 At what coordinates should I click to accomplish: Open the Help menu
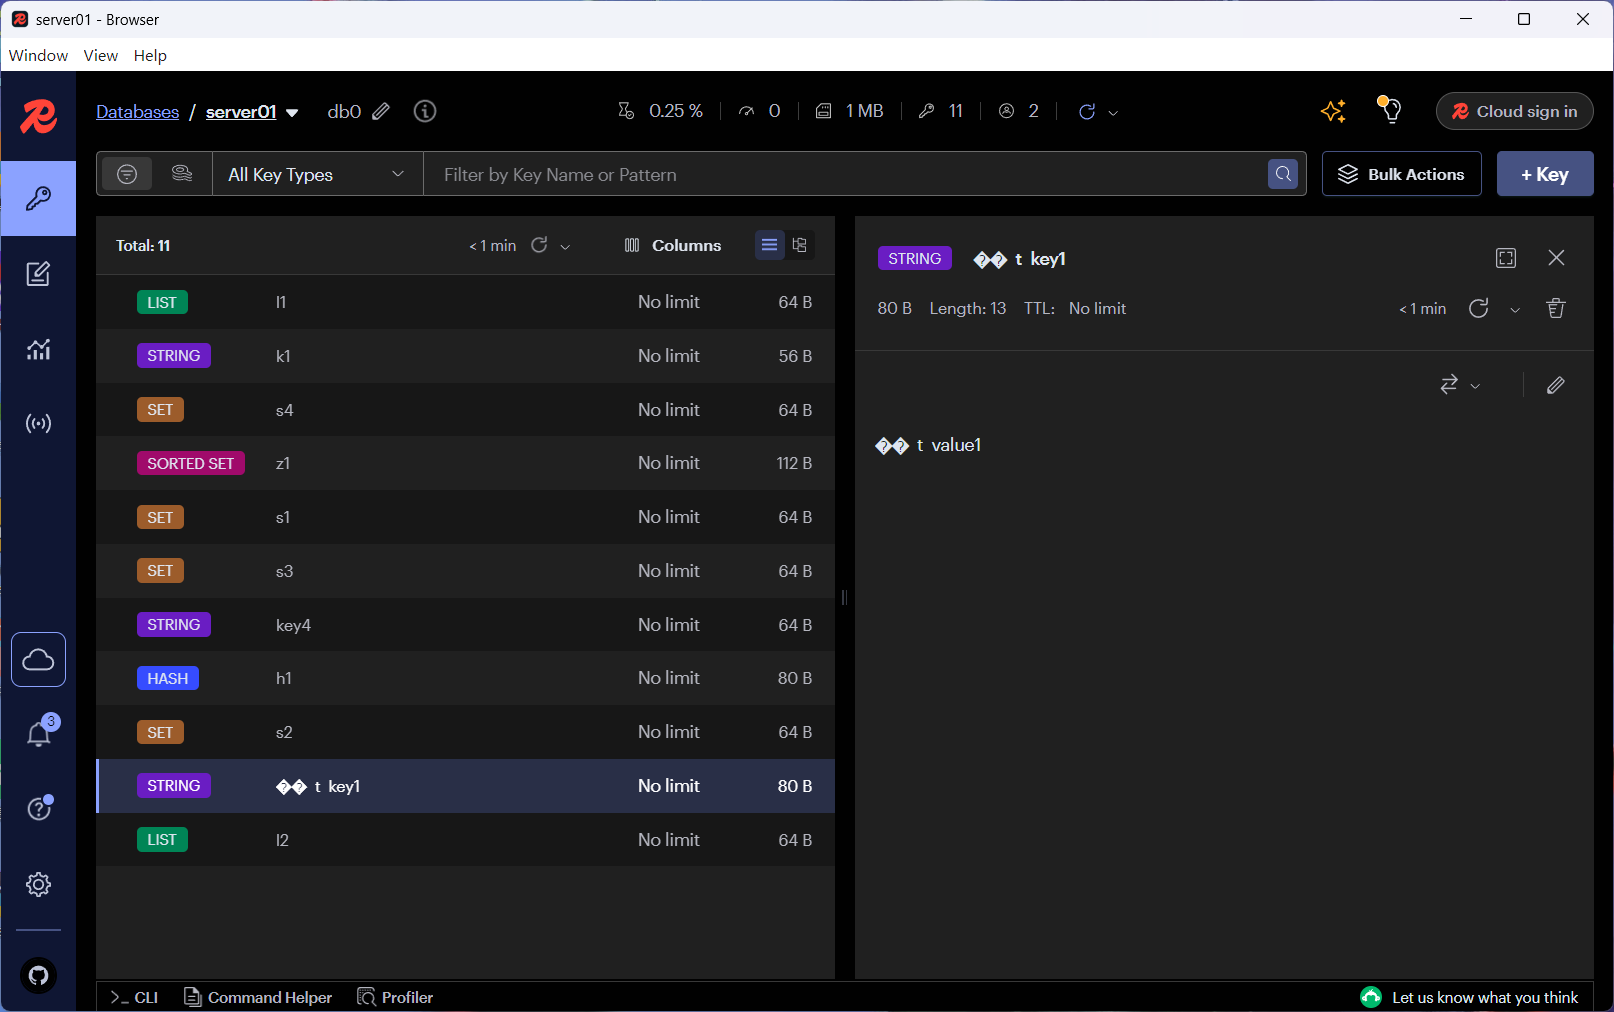coord(150,55)
